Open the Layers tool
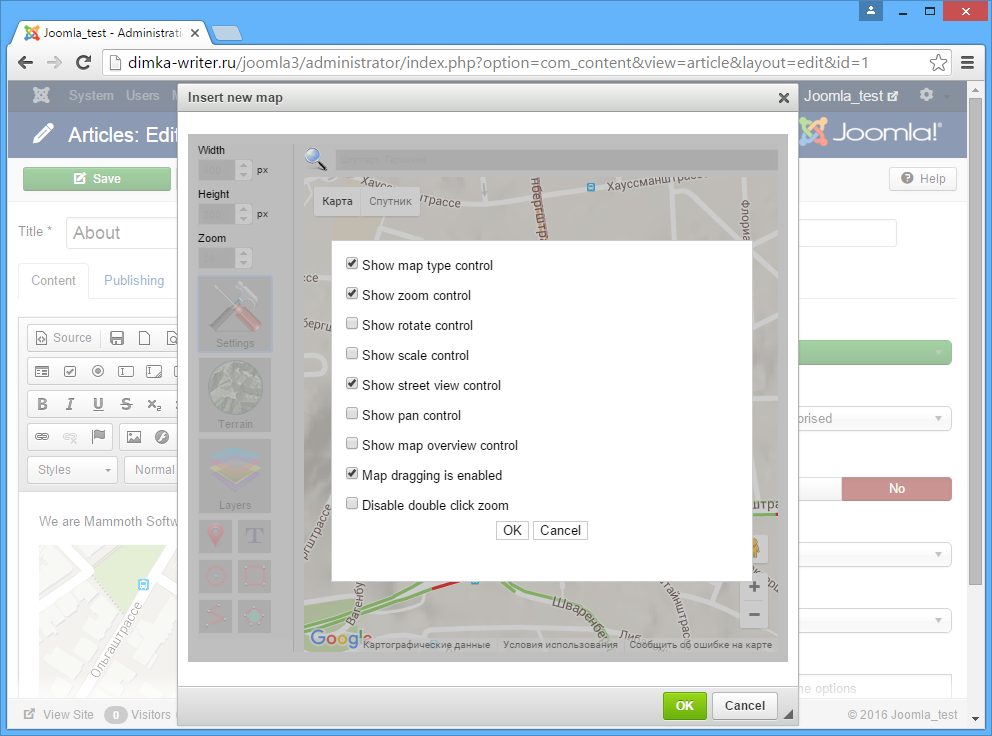Screen dimensions: 992x736 click(x=235, y=475)
